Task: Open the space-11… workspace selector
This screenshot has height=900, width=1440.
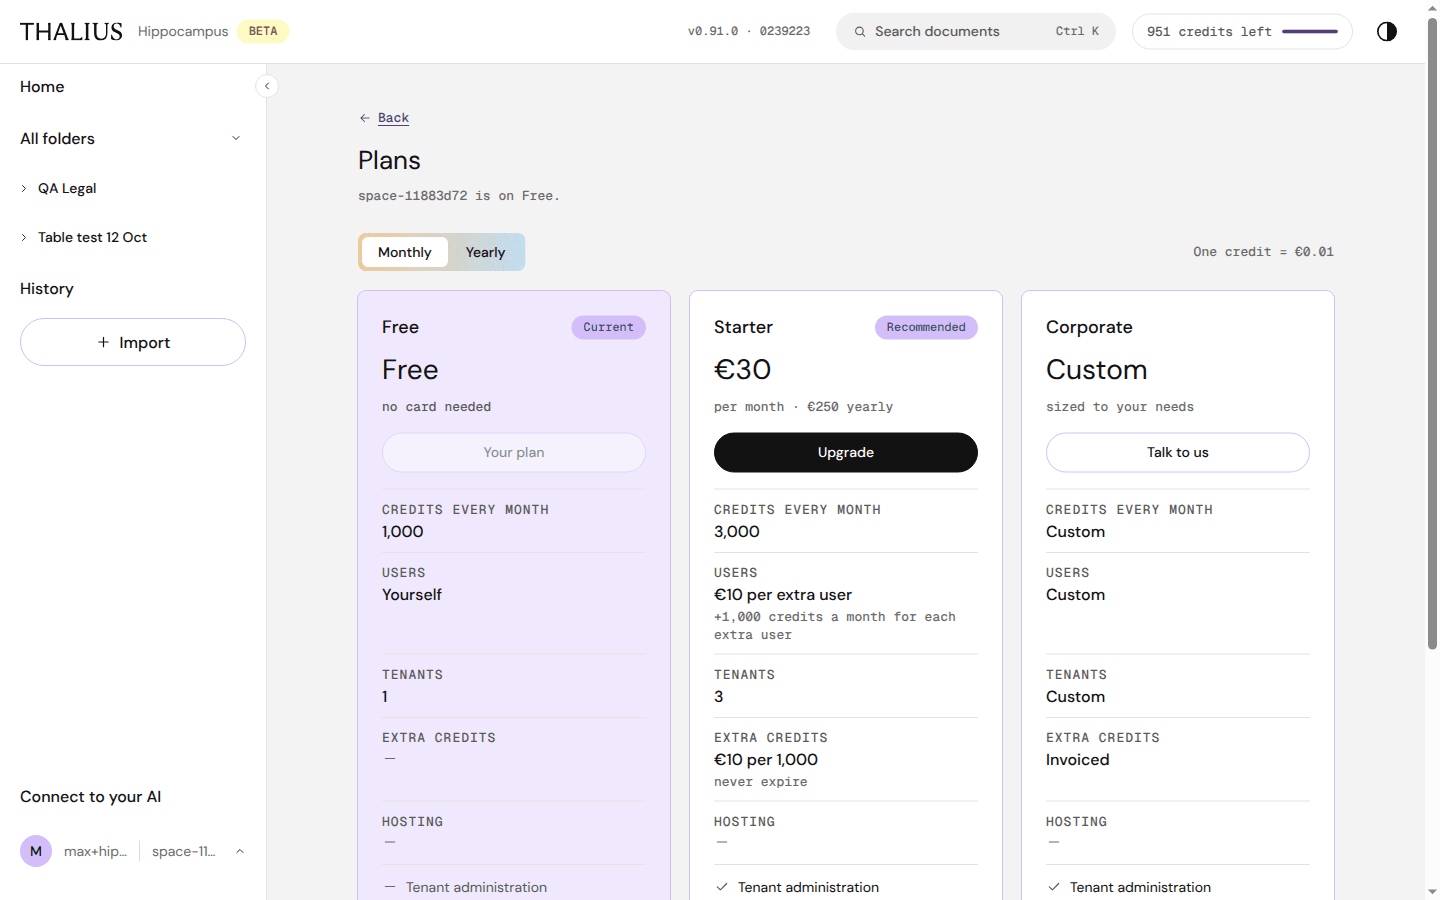Action: (184, 851)
